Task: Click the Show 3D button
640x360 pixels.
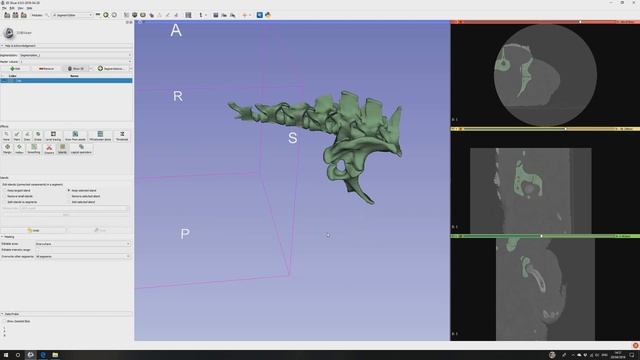Action: [76, 69]
